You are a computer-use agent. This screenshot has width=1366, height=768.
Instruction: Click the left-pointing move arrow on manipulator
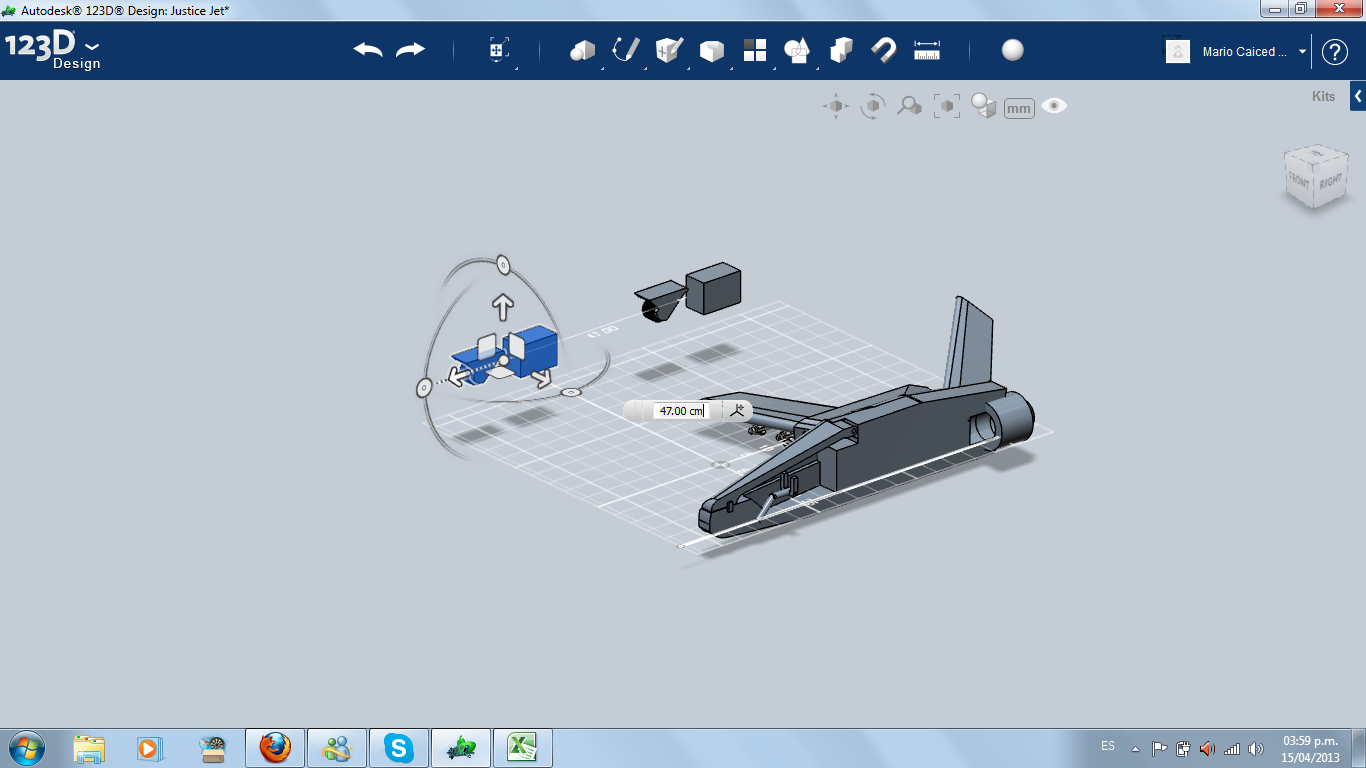pos(460,377)
